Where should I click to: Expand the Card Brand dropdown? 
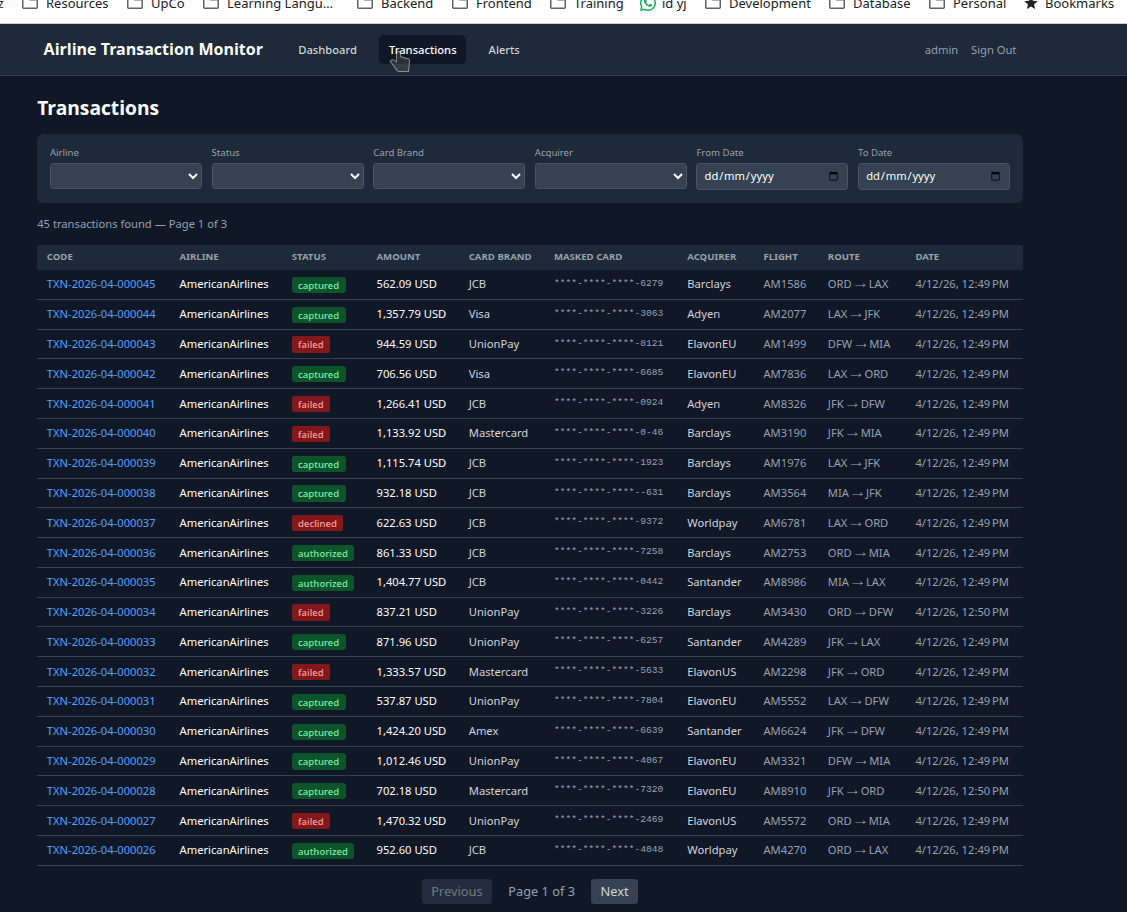pos(448,176)
